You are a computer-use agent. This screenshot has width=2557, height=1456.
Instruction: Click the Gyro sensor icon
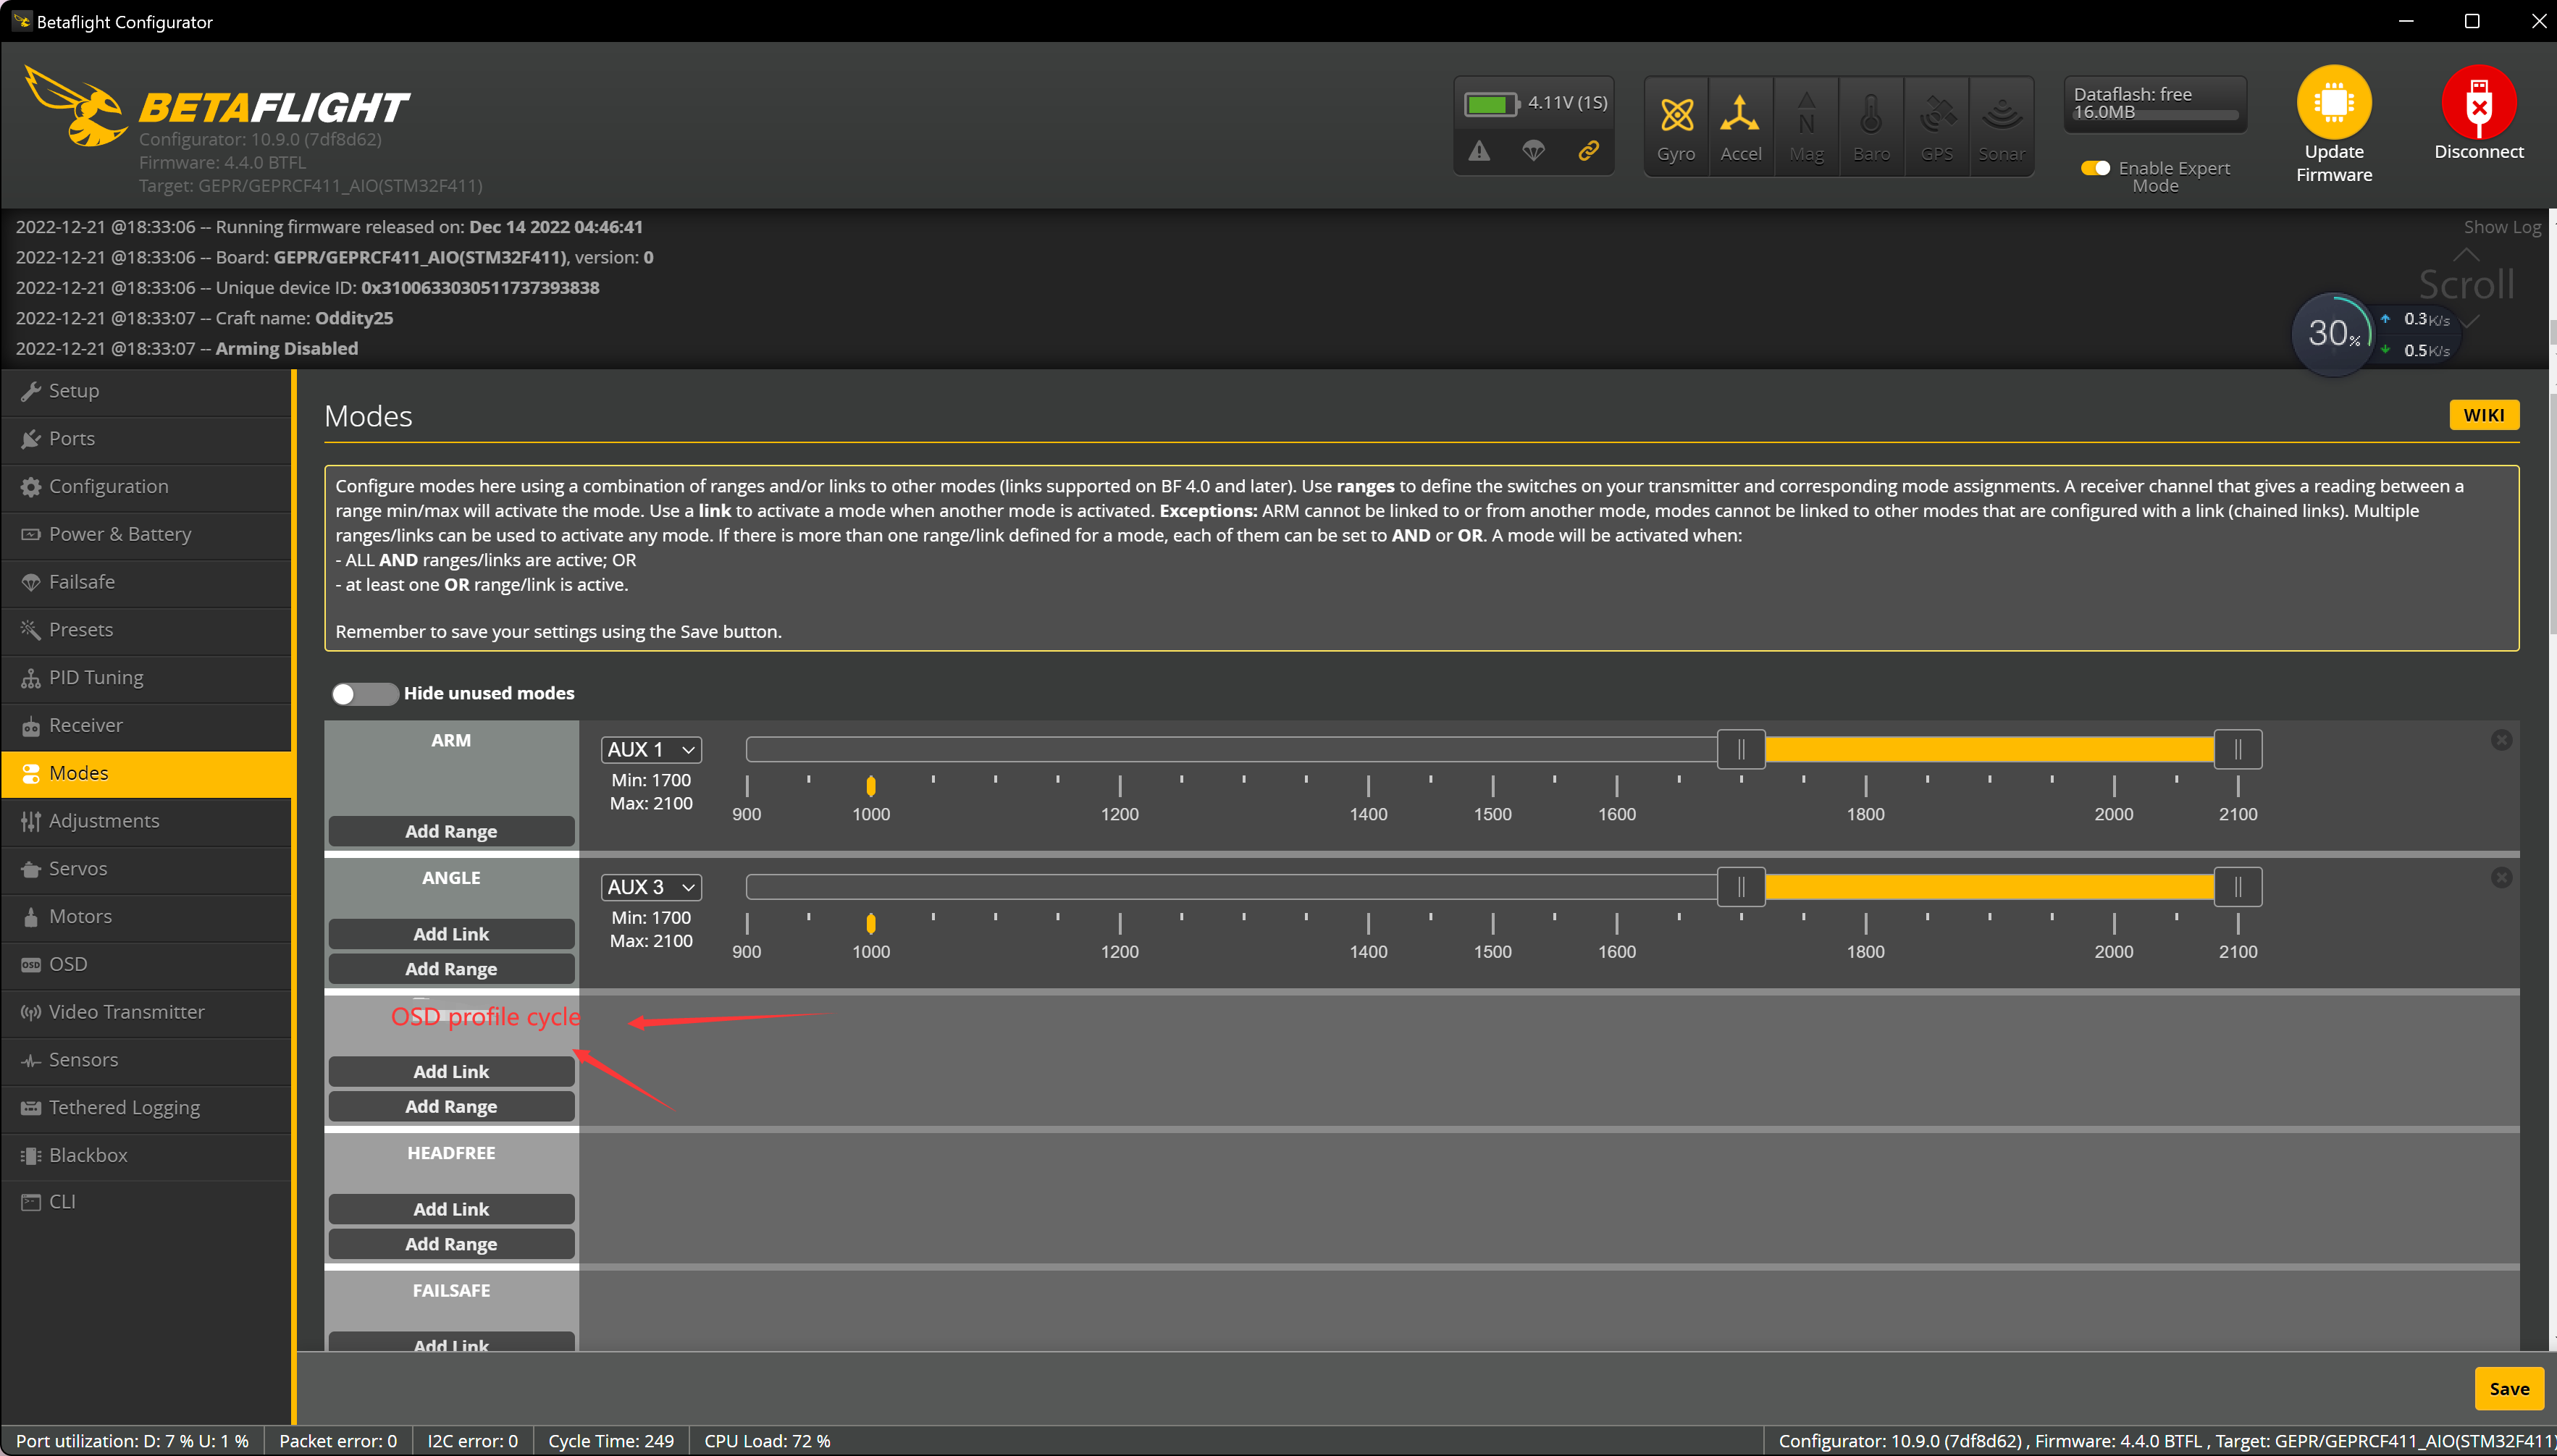(1676, 116)
